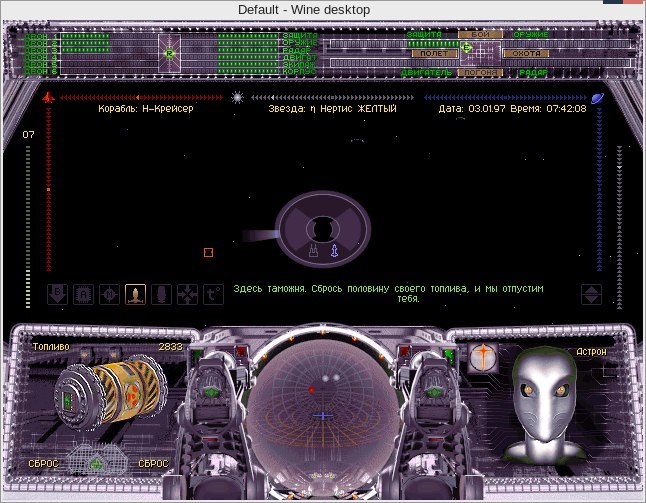
Task: Click the Топливо label
Action: (x=51, y=347)
